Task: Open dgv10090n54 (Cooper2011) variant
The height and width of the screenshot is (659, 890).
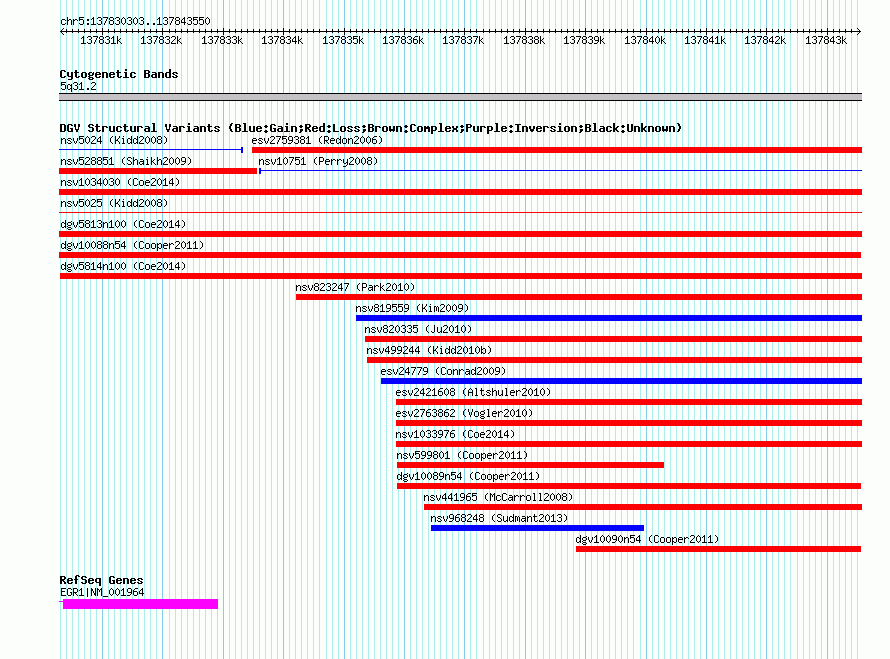Action: 647,539
